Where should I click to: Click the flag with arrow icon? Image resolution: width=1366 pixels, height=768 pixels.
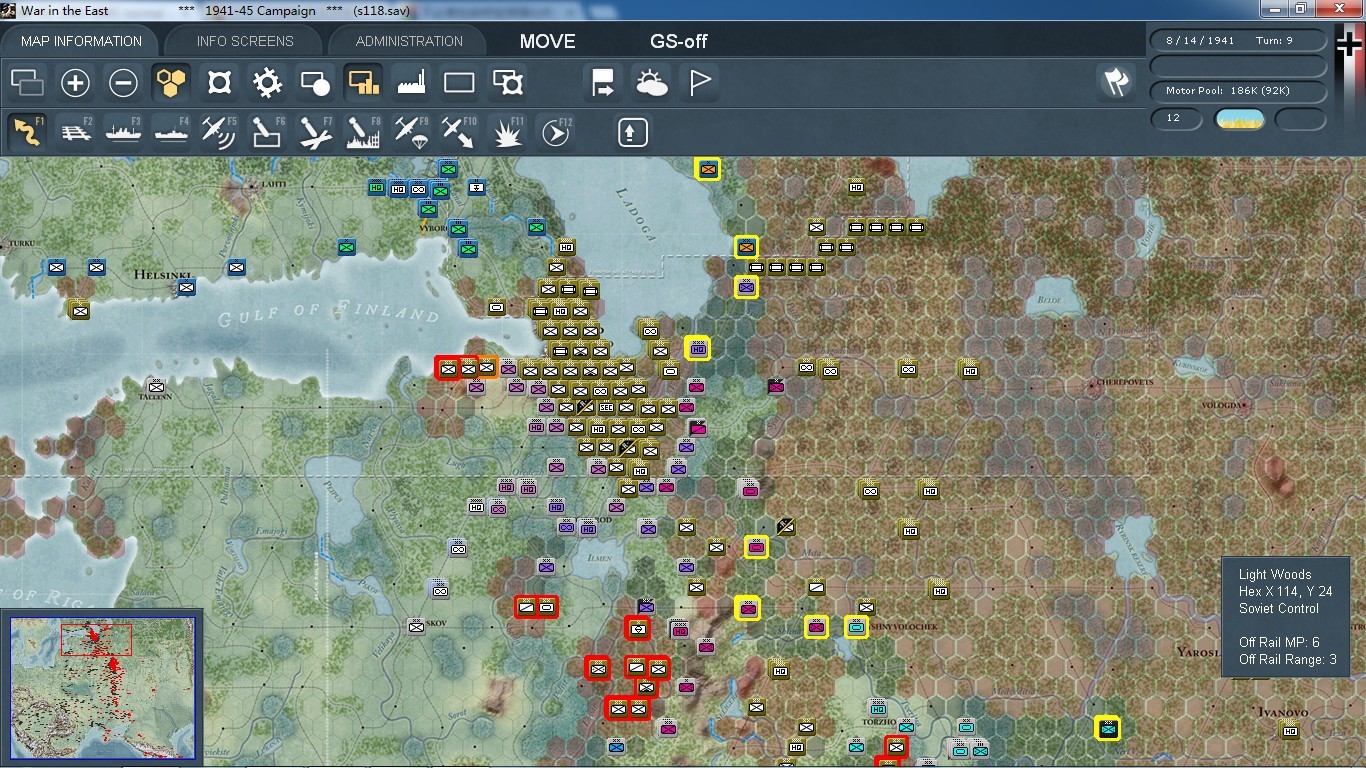603,83
